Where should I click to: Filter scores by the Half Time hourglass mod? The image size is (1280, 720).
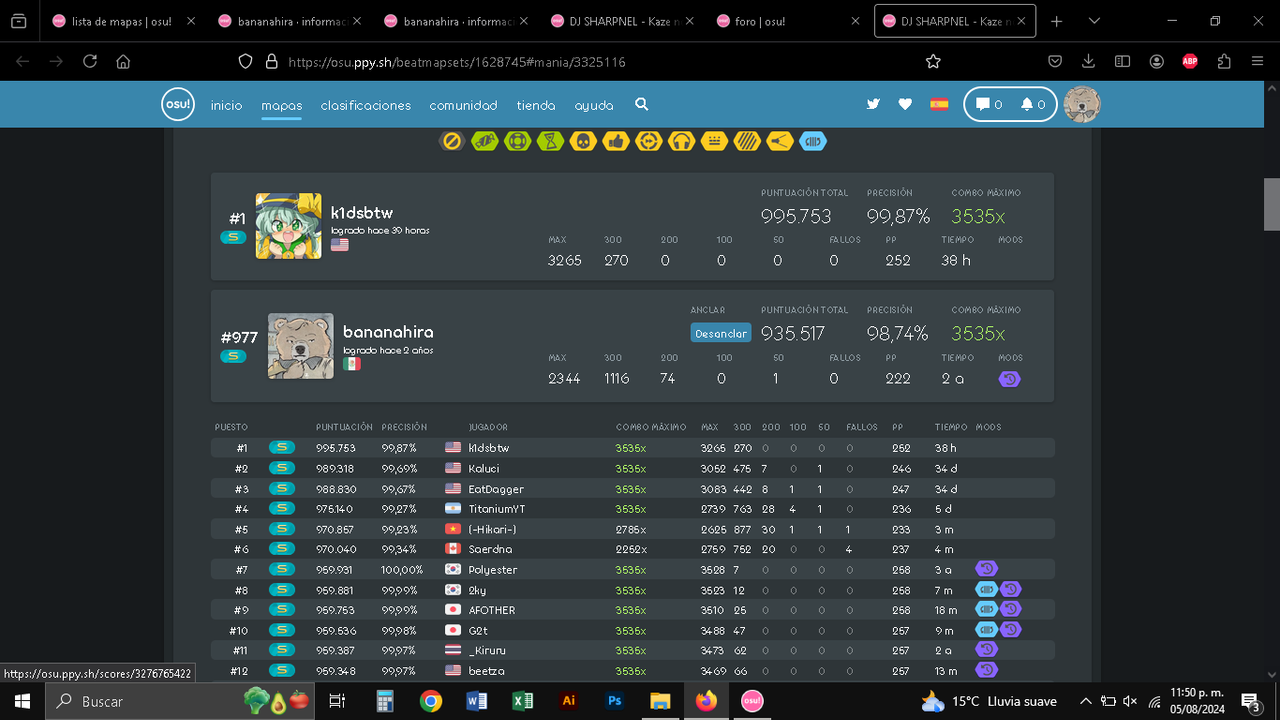(550, 142)
